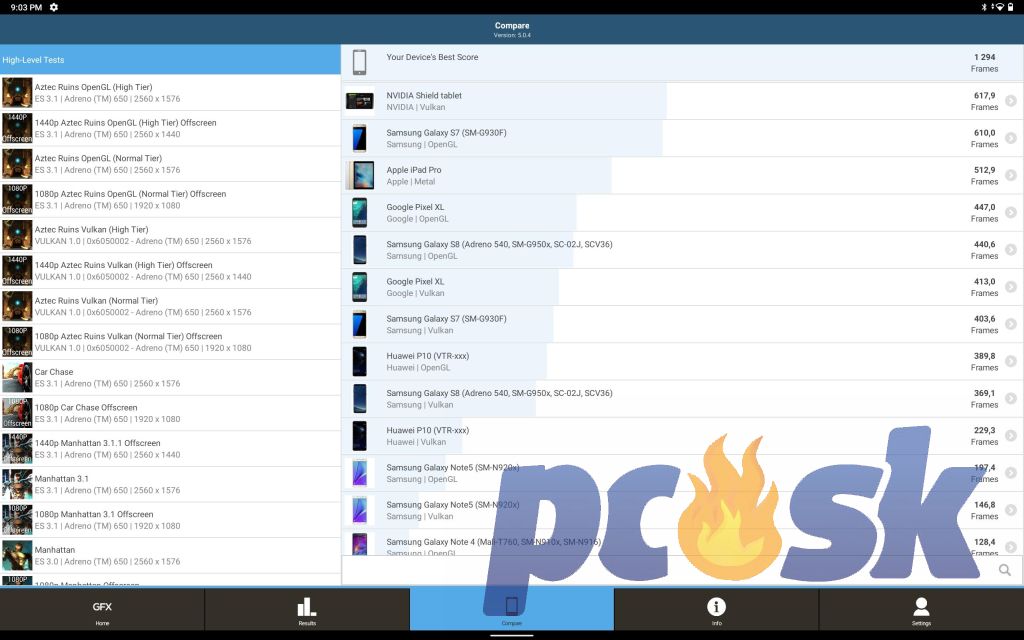
Task: Open Galaxy S8 OpenGL details arrow
Action: pyautogui.click(x=1011, y=250)
